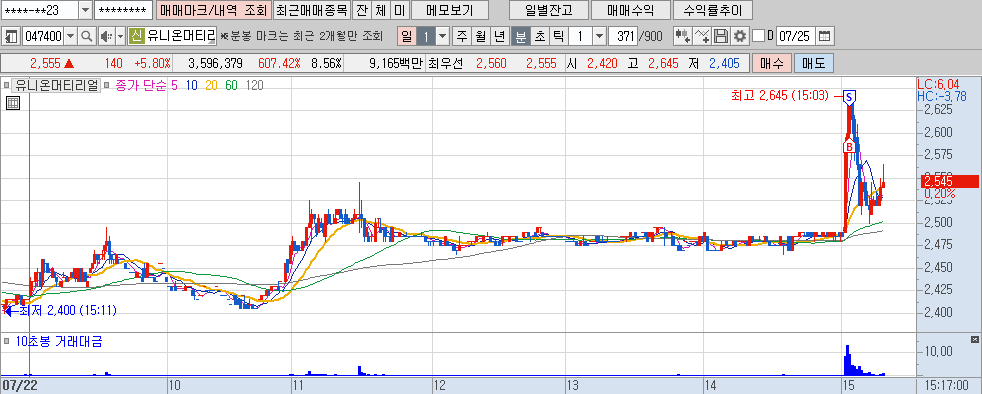Click the 047400 stock code field

click(43, 36)
